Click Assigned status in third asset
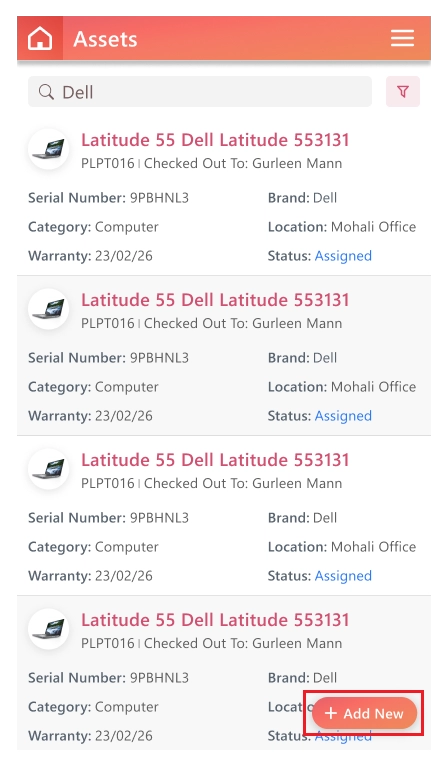448x771 pixels. click(343, 576)
